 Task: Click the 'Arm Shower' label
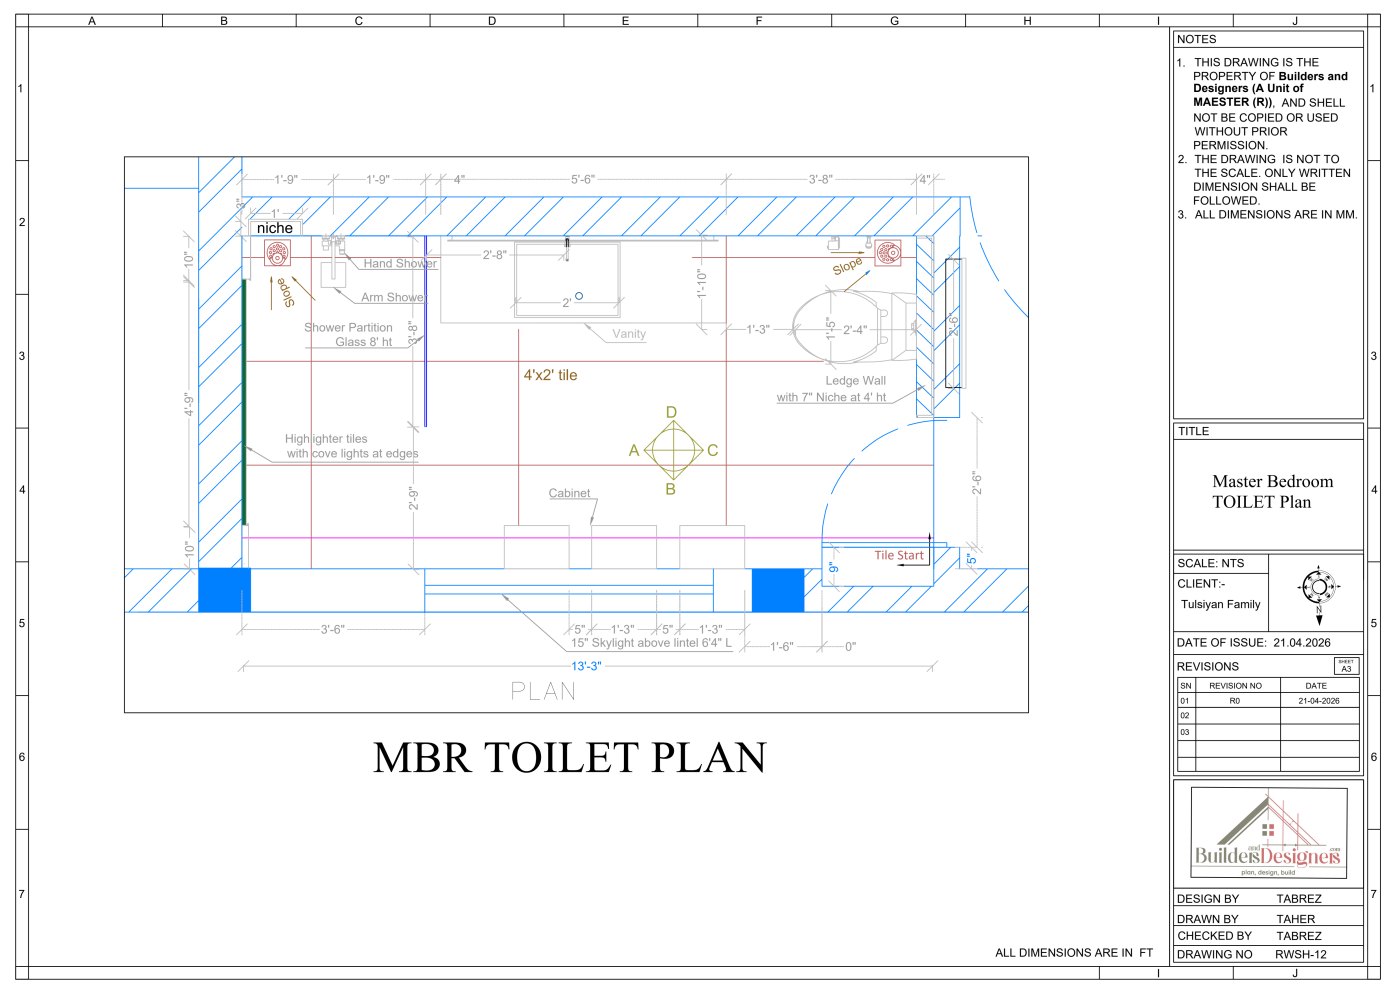click(x=393, y=297)
